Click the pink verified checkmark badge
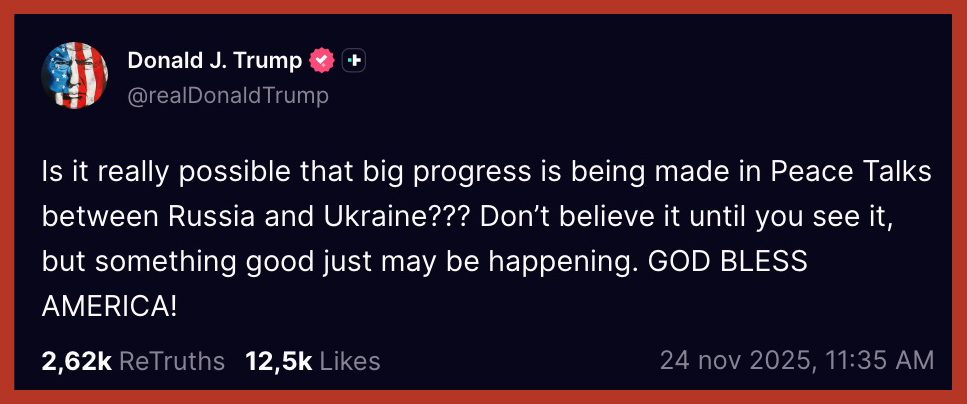This screenshot has width=967, height=404. tap(321, 61)
